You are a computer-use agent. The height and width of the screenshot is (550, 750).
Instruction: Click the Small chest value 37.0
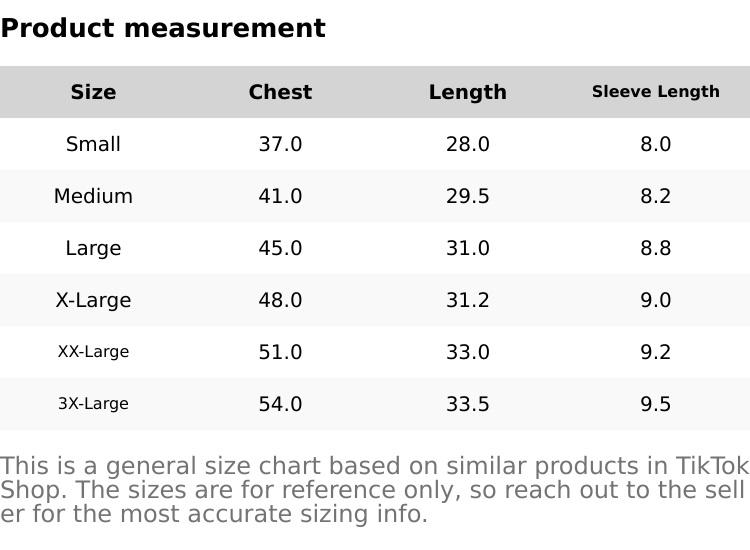tap(280, 144)
